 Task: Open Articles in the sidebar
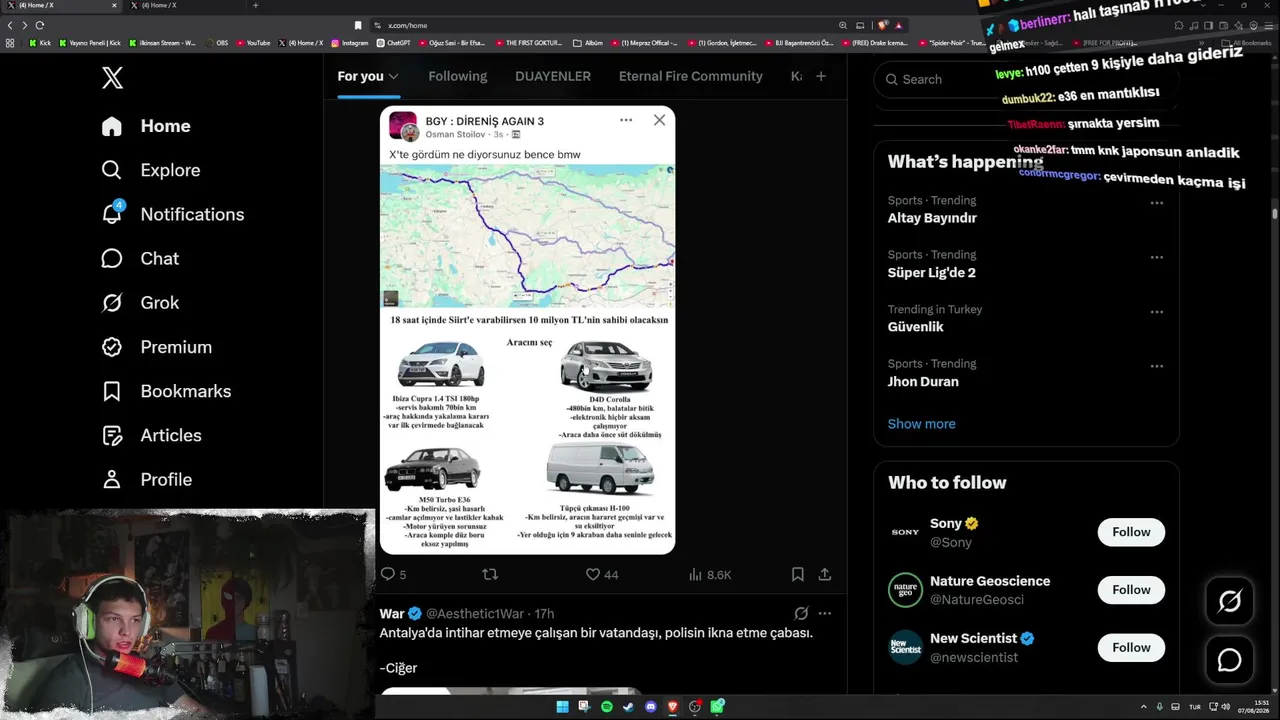click(x=151, y=435)
